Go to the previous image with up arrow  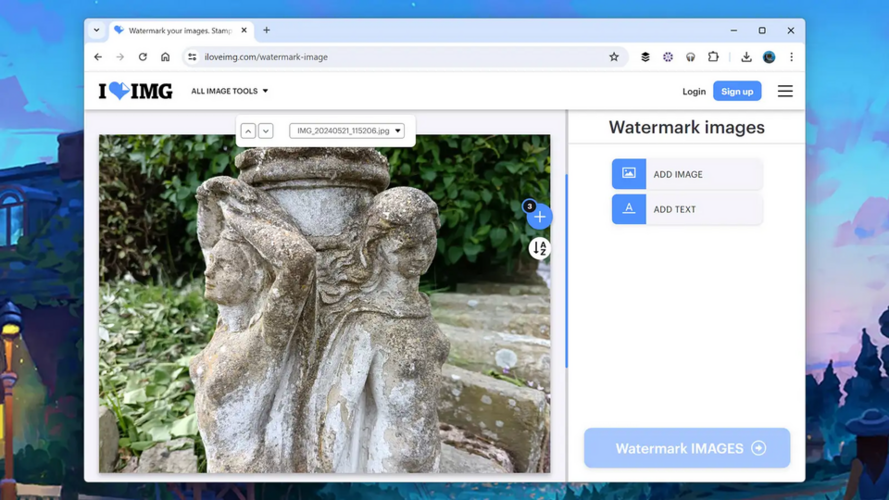click(248, 131)
